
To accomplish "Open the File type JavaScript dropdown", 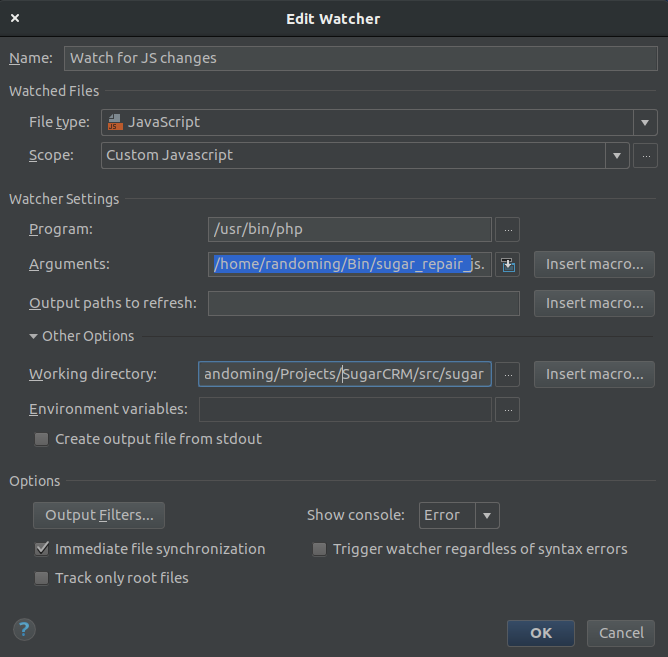I will pos(645,123).
